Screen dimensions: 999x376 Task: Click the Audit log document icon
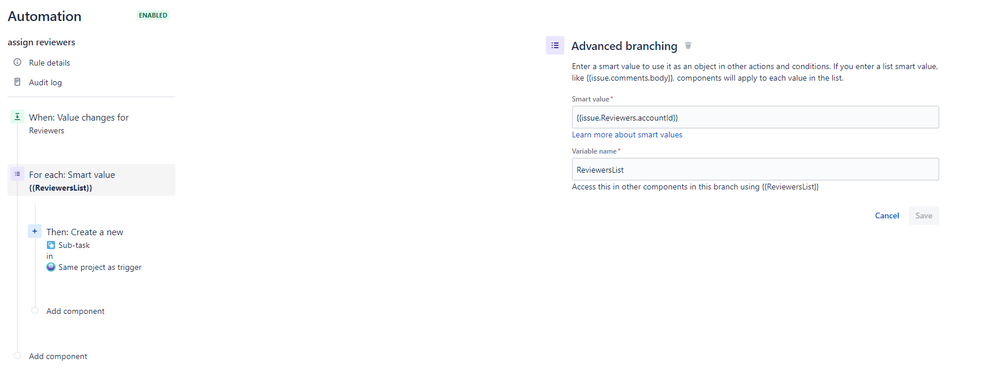click(x=17, y=82)
